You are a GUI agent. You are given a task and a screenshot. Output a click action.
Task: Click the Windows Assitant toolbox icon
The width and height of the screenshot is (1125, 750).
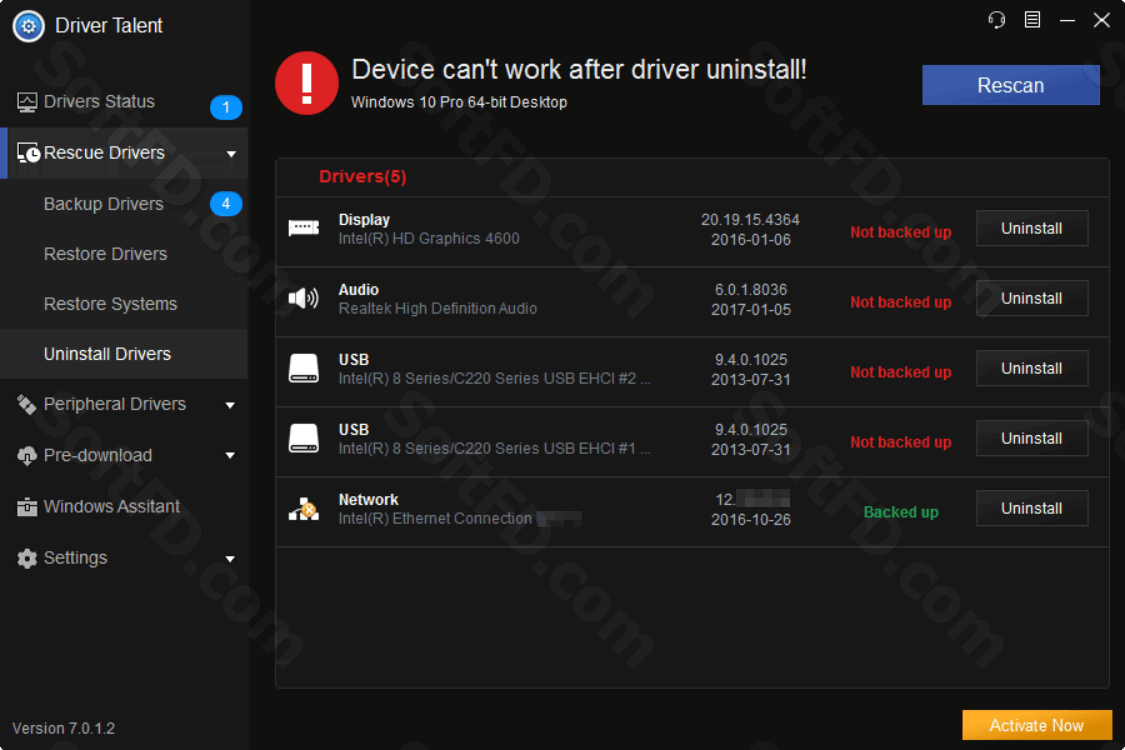27,507
